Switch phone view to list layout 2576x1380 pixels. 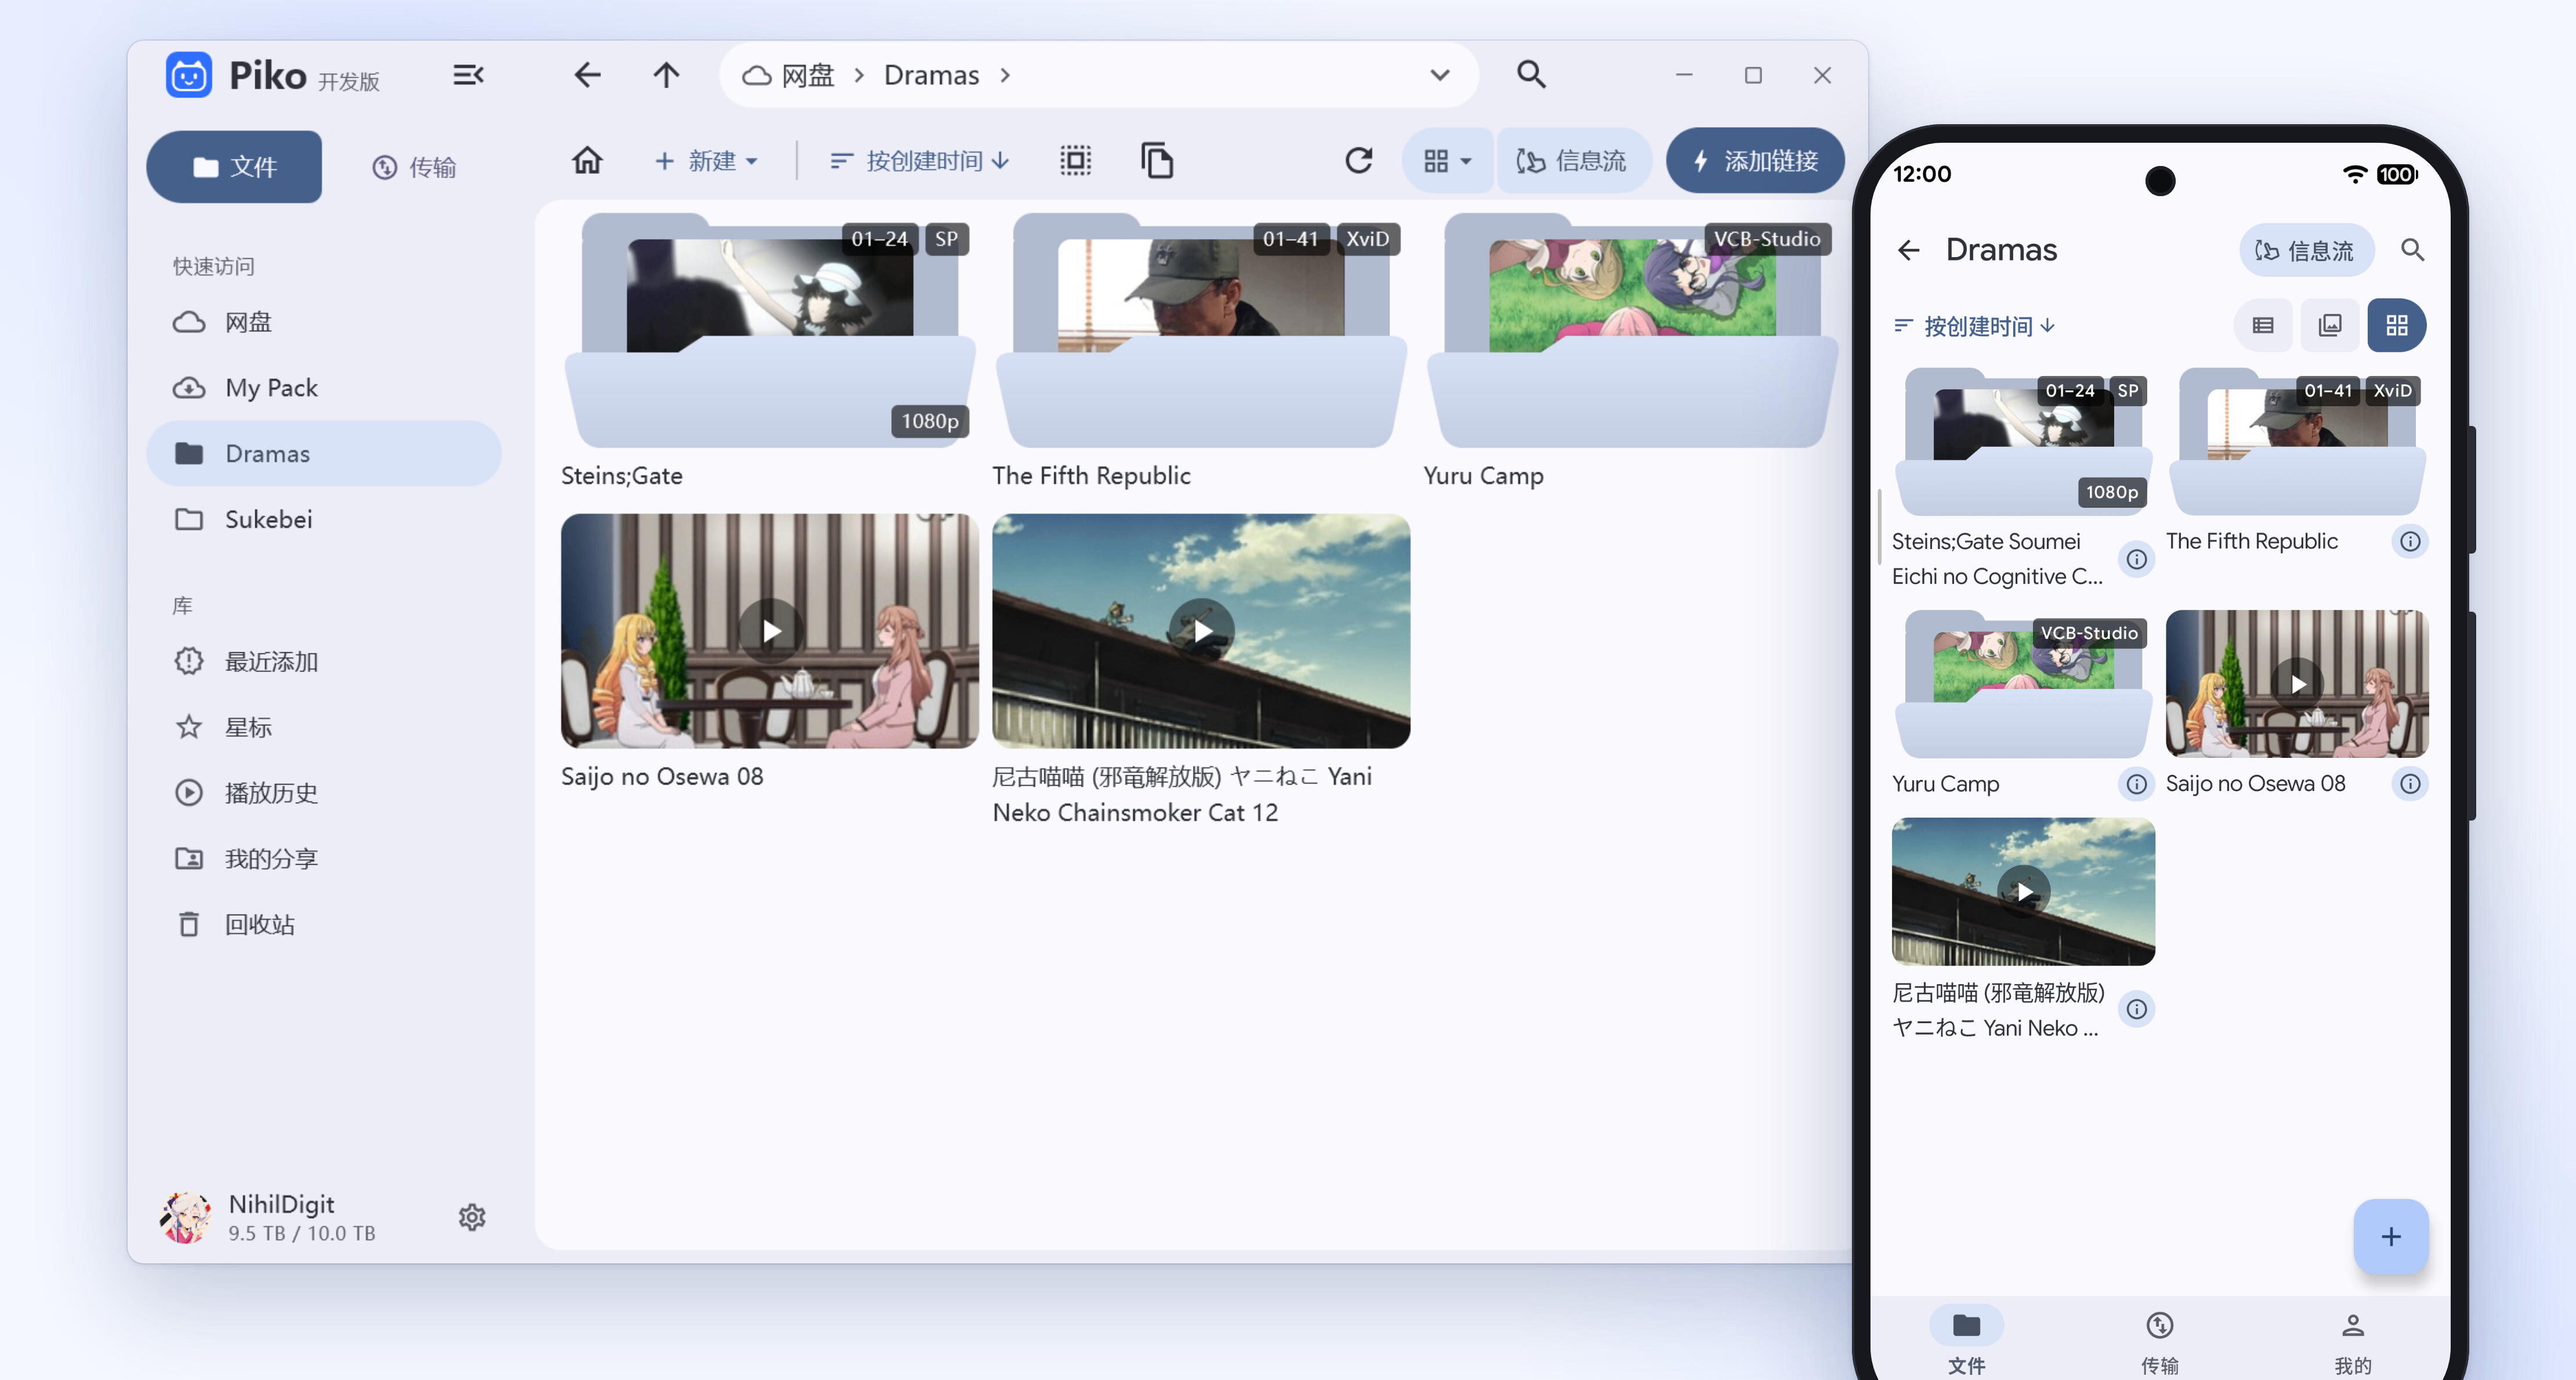pos(2263,325)
